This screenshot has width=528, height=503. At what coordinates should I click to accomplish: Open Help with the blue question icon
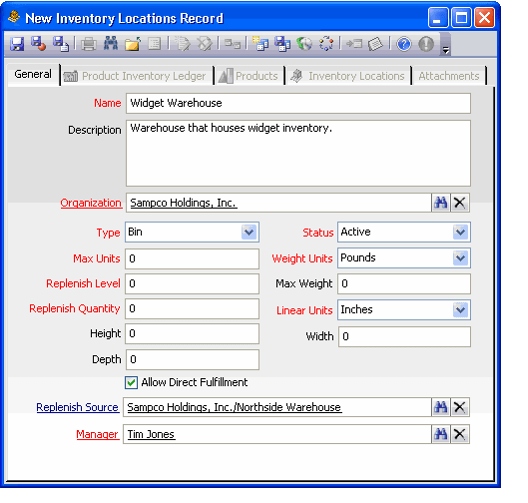(403, 44)
